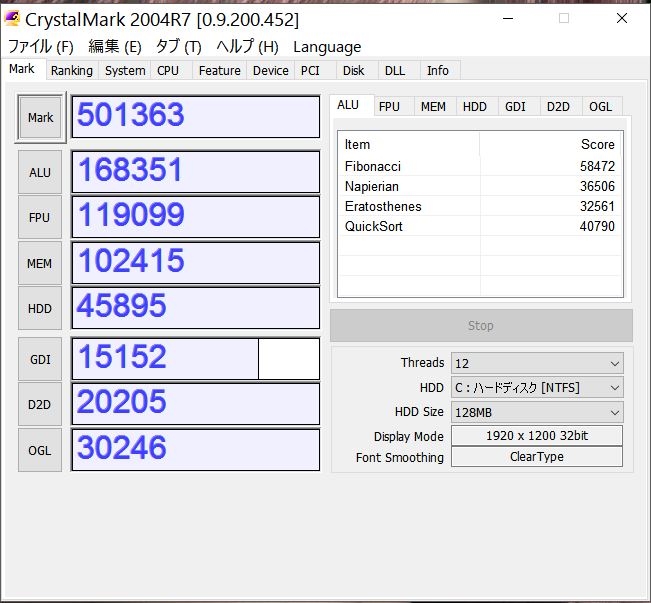
Task: Select the HDD results tab
Action: 475,107
